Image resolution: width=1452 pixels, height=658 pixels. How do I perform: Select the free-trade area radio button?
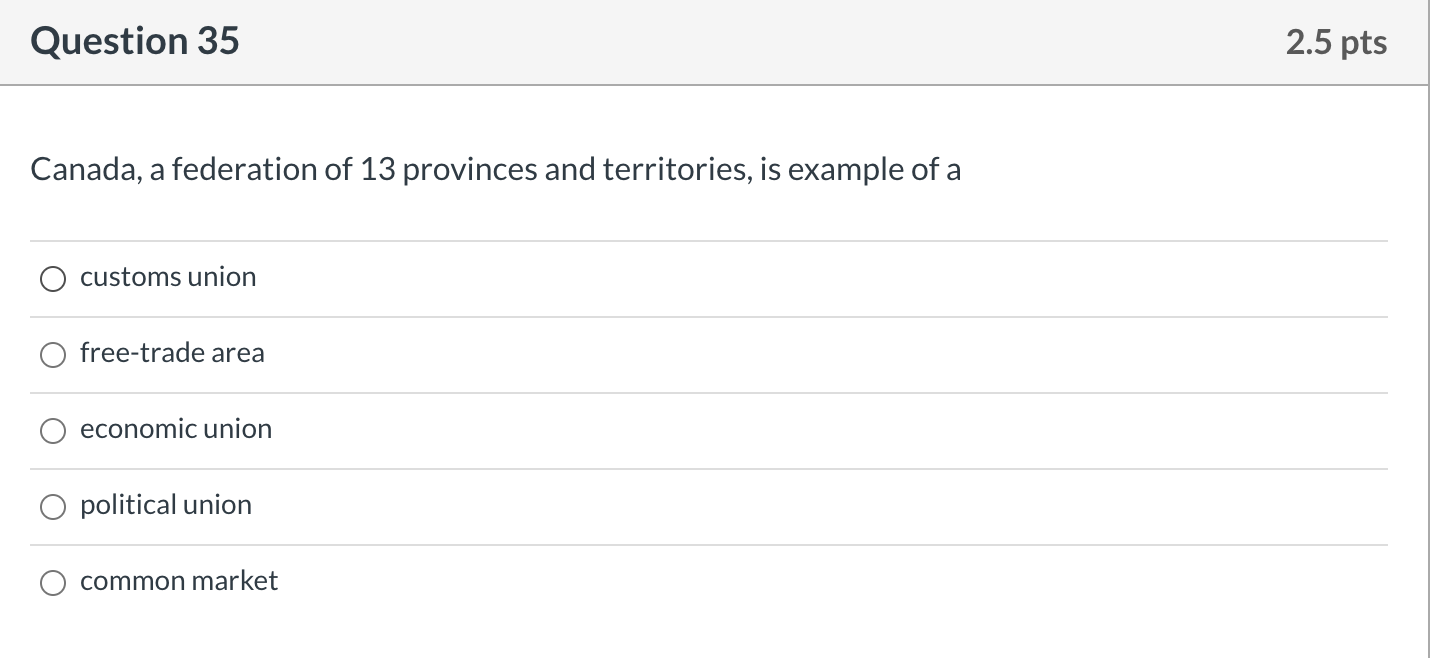coord(53,355)
